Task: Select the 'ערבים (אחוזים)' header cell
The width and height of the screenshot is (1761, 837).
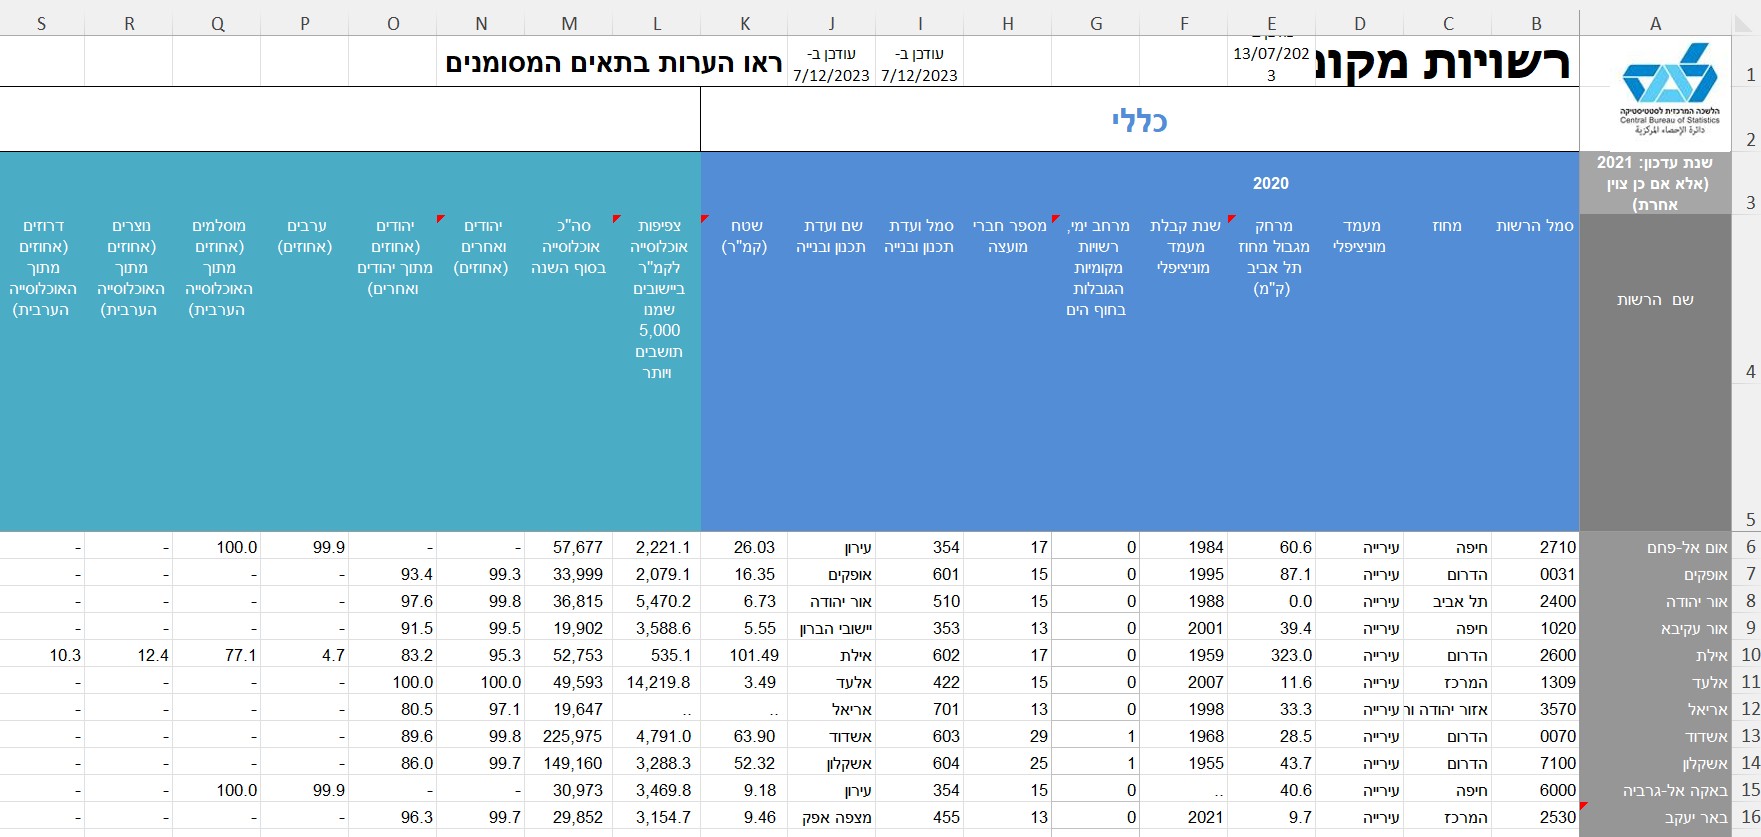Action: tap(305, 236)
